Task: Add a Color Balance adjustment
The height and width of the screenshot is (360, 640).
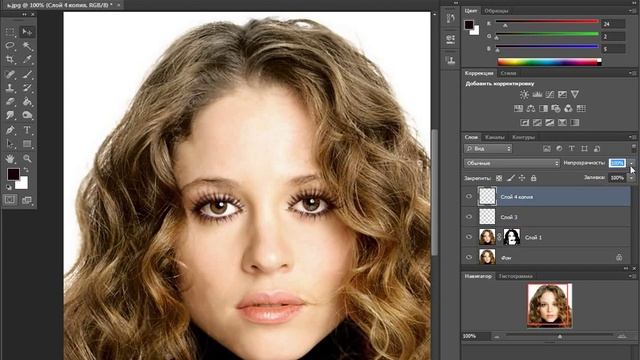Action: coord(531,109)
